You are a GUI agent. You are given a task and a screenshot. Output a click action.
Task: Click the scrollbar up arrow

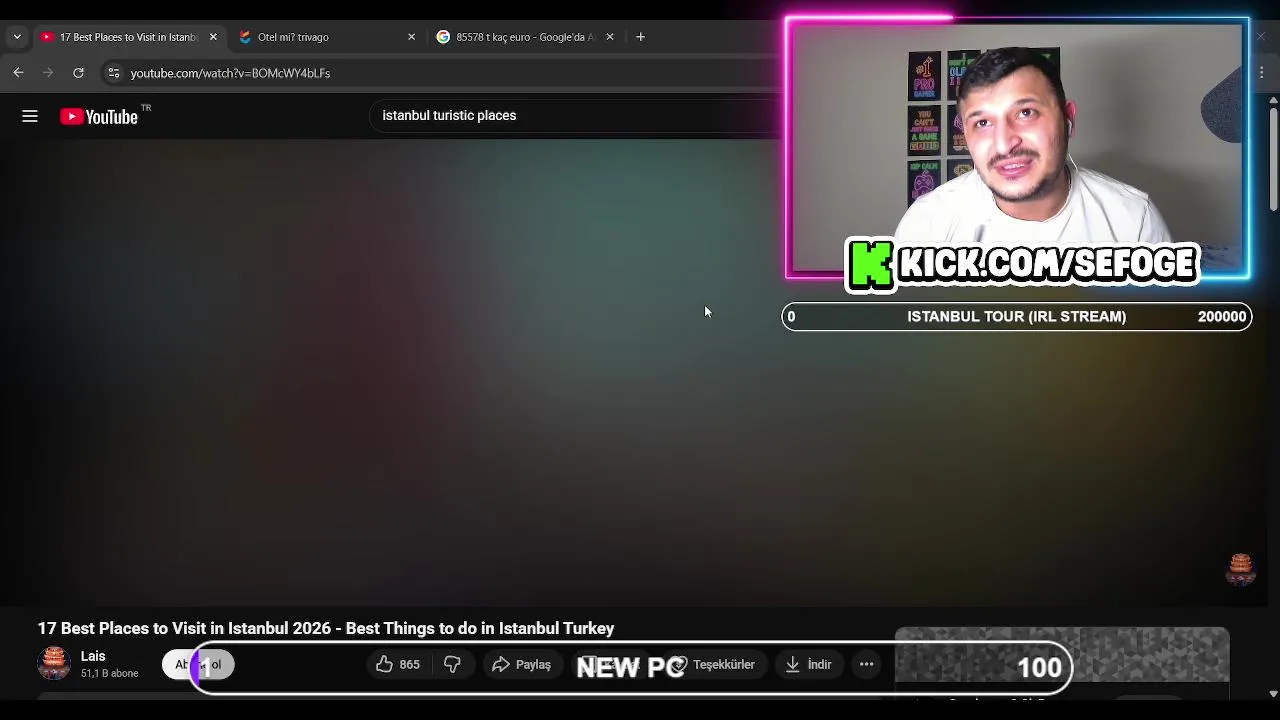pyautogui.click(x=1273, y=100)
